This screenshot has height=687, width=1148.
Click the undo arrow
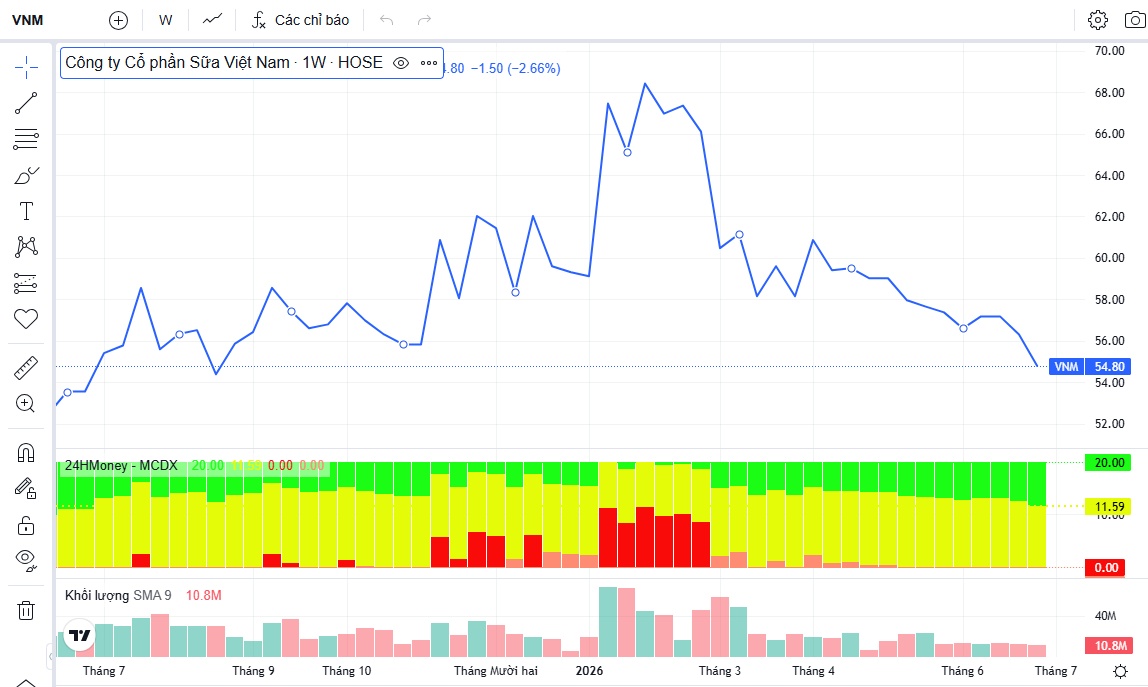387,21
